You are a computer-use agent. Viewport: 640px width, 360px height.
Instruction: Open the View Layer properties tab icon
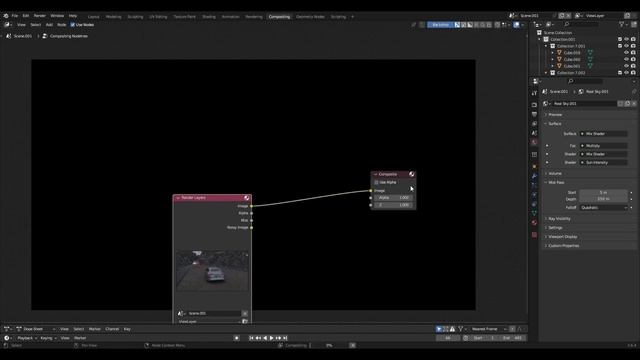(x=534, y=124)
